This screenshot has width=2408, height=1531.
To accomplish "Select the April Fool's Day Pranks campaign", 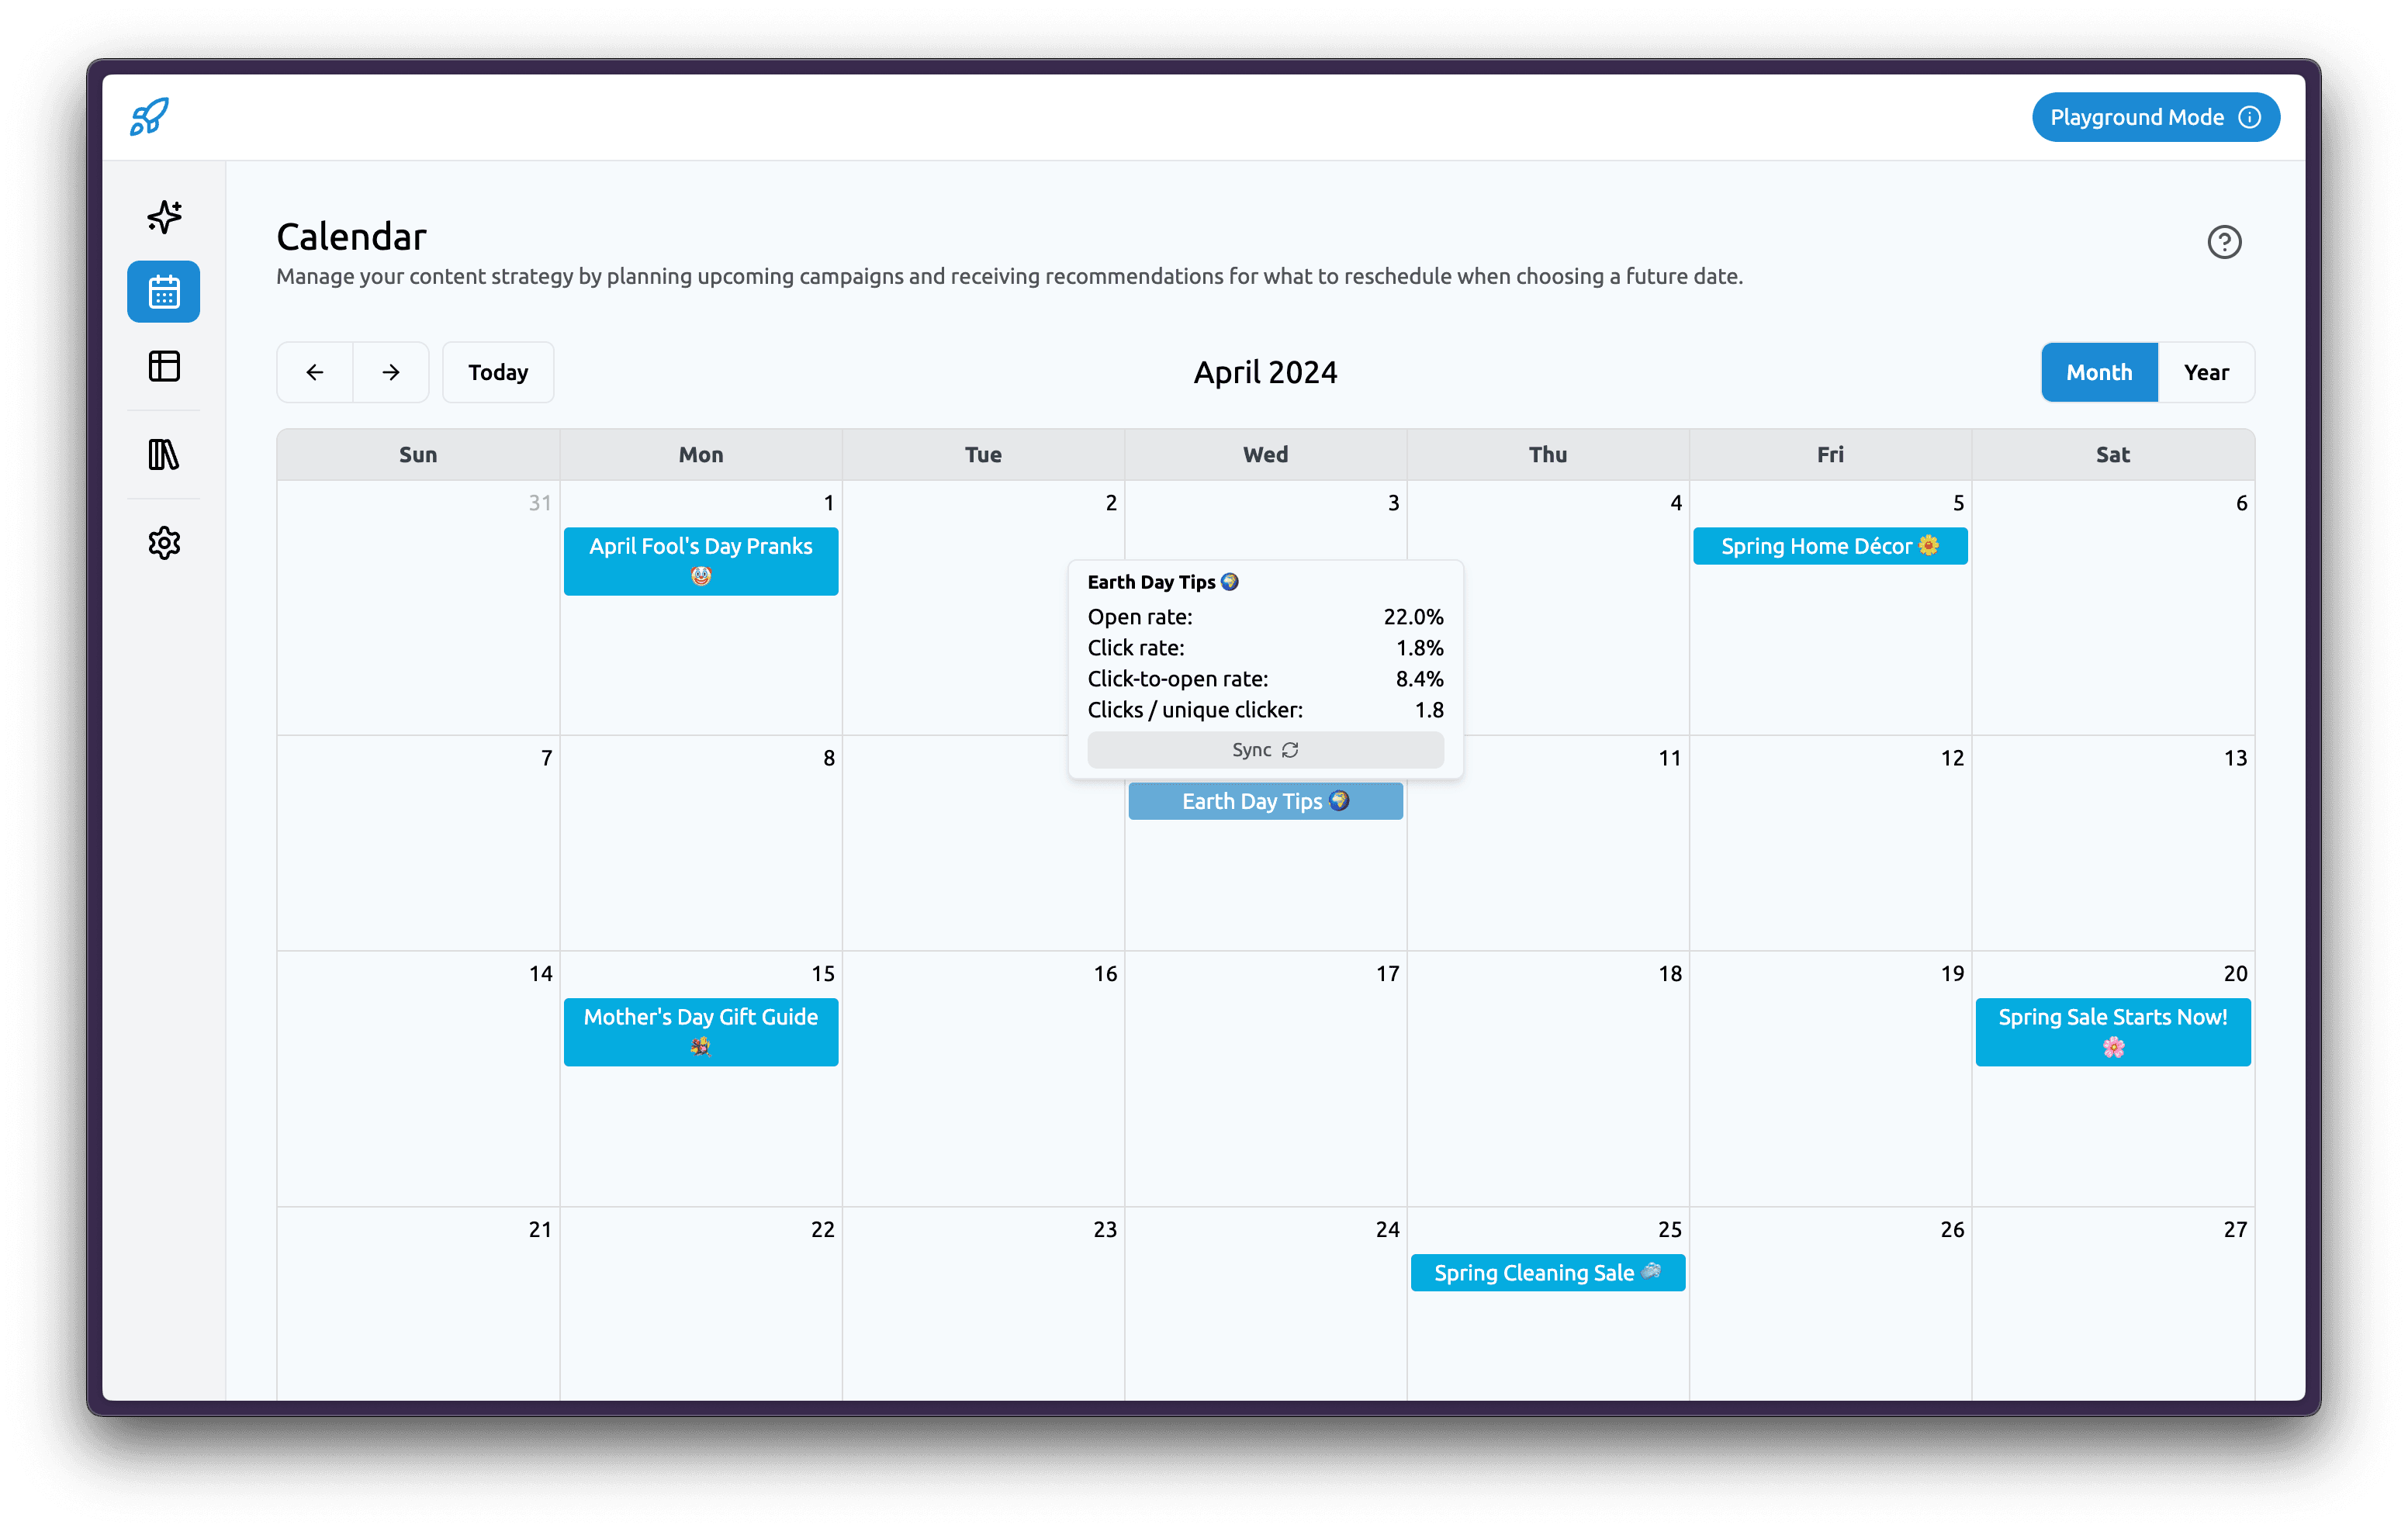I will click(701, 559).
